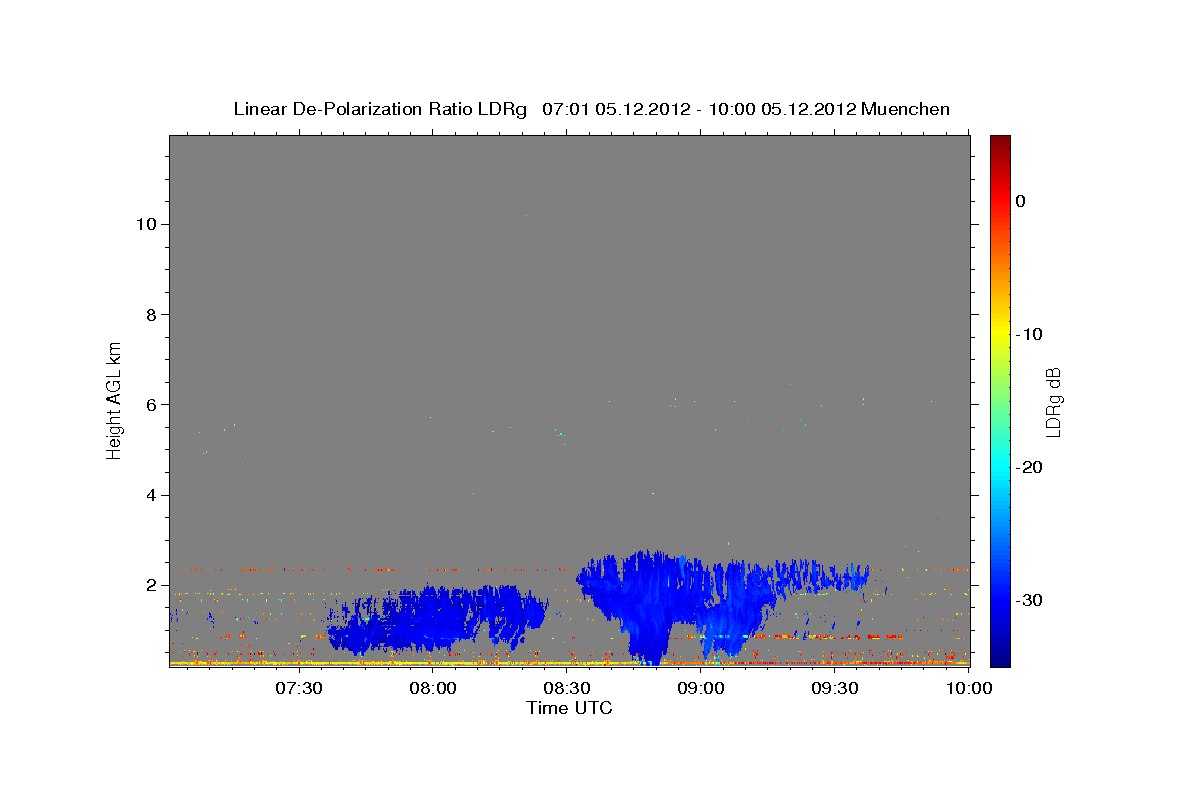Click the 08:00 time tick label
Viewport: 1200px width, 800px height.
(x=433, y=688)
